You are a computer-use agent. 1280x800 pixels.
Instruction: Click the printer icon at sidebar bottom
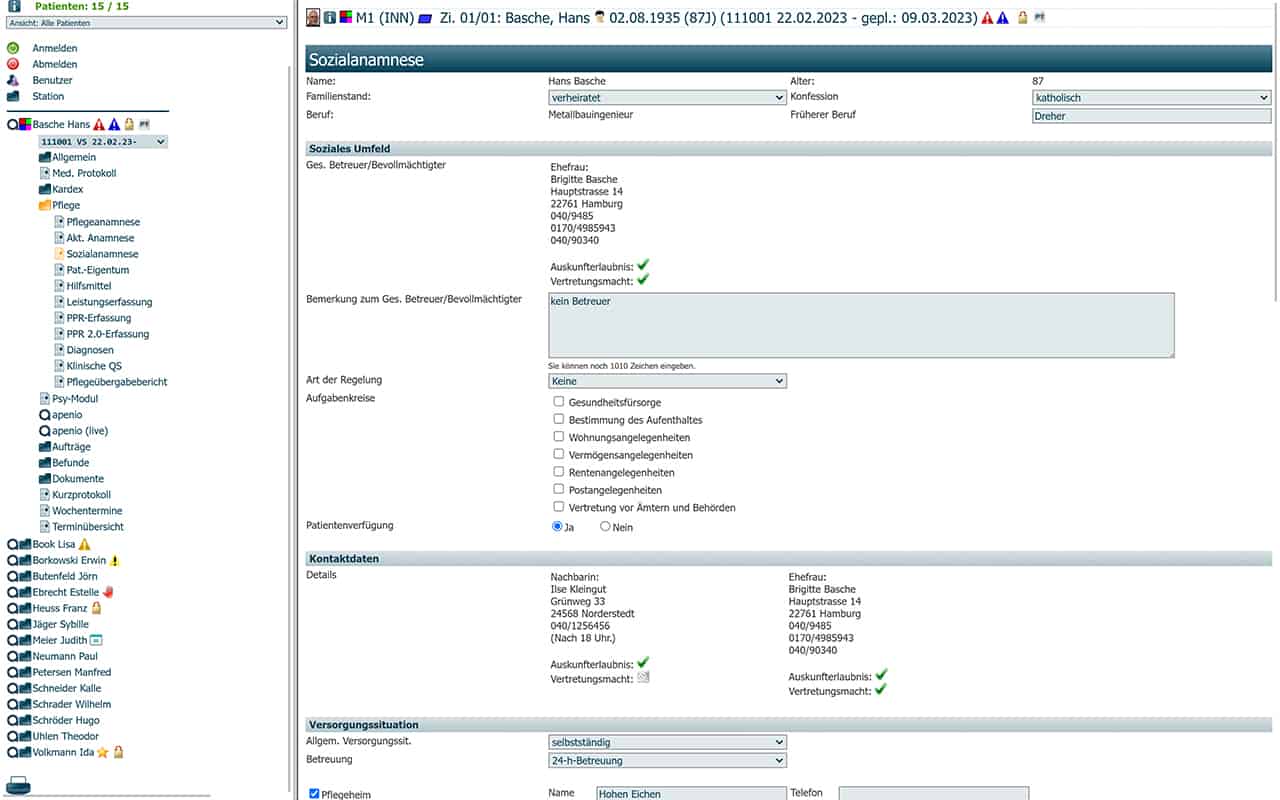pyautogui.click(x=18, y=784)
